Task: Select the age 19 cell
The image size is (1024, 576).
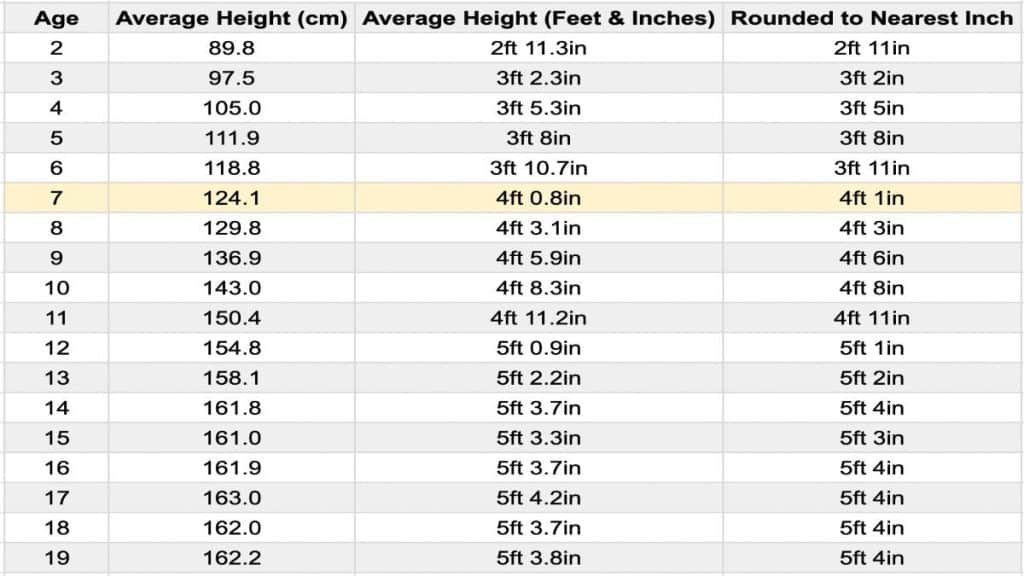Action: [56, 558]
